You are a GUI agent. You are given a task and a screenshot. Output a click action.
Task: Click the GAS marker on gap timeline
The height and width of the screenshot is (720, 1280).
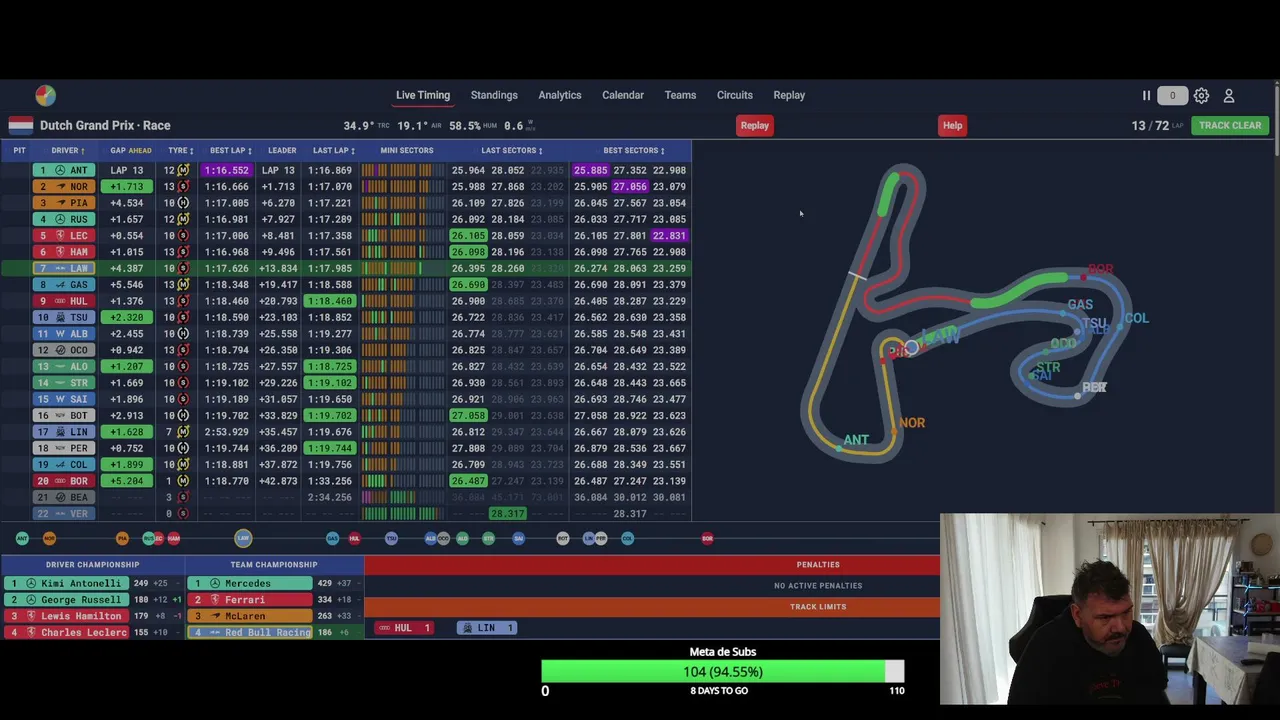(x=332, y=539)
